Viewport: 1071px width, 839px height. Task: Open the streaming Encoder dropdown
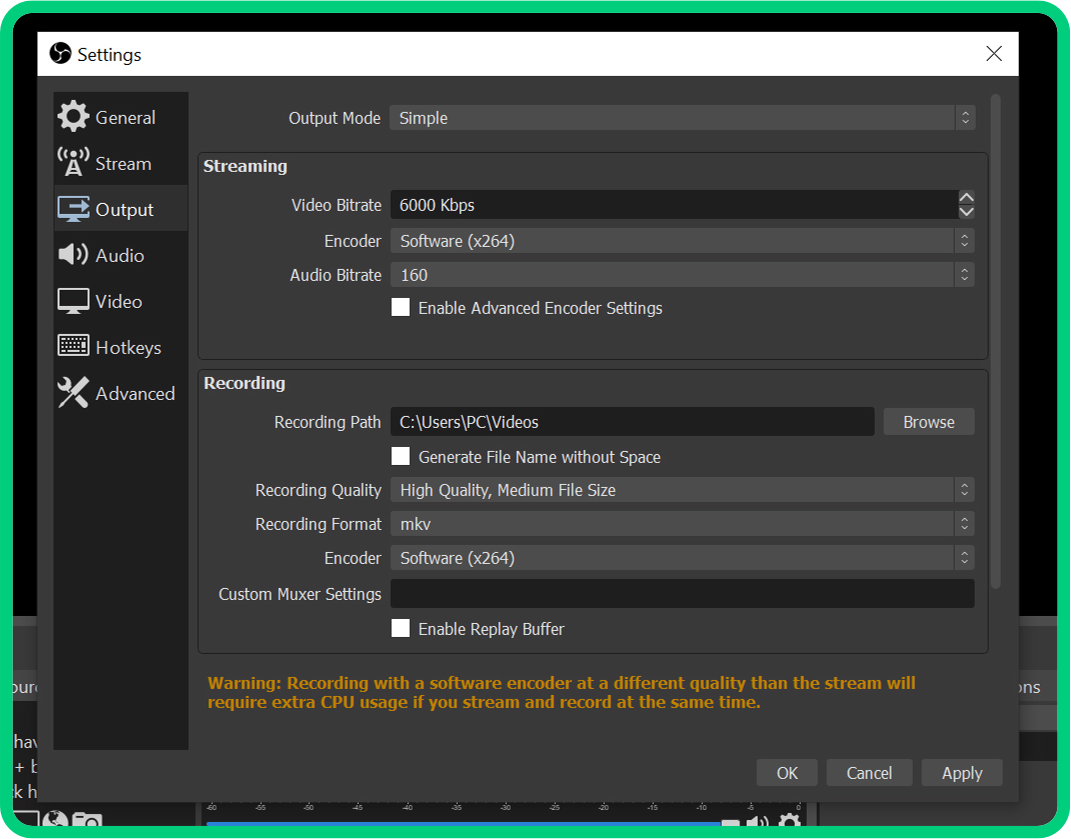tap(681, 241)
